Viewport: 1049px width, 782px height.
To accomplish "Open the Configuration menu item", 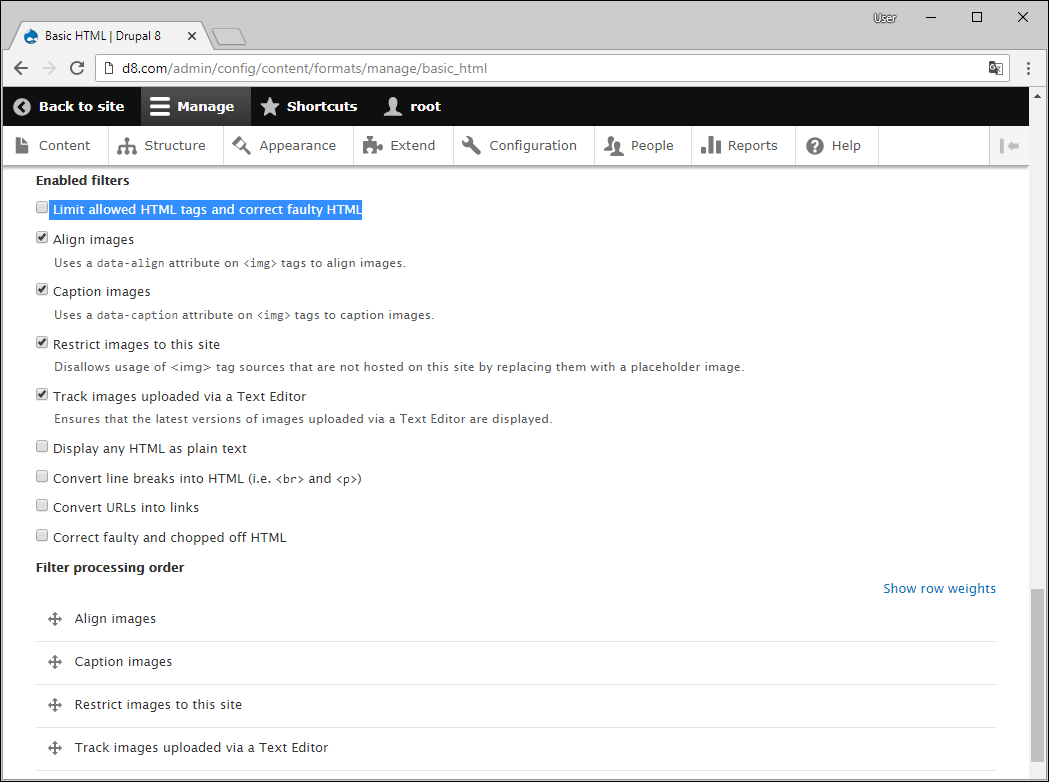I will (x=520, y=146).
